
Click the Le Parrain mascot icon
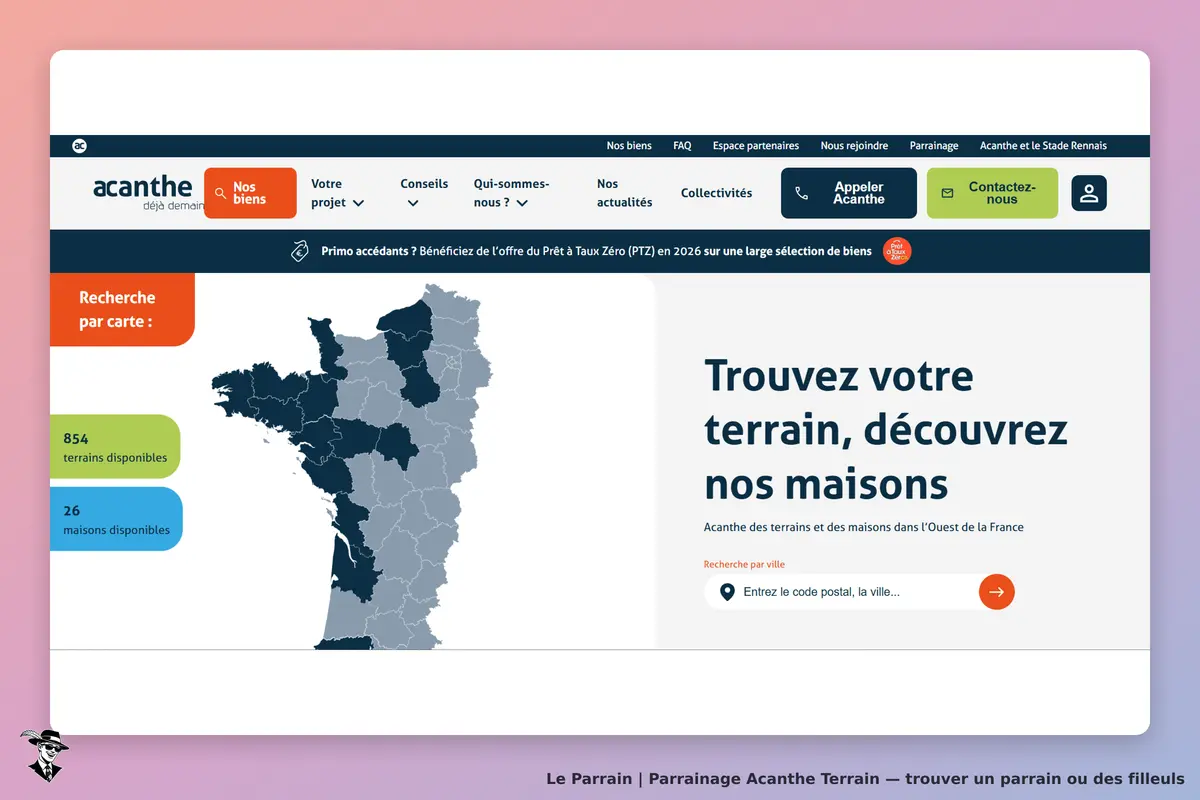(x=45, y=755)
